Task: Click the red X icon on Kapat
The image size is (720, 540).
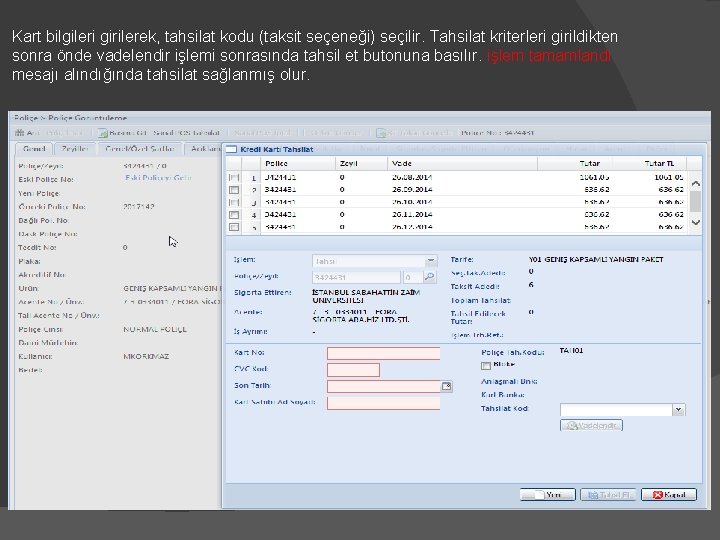Action: coord(658,495)
